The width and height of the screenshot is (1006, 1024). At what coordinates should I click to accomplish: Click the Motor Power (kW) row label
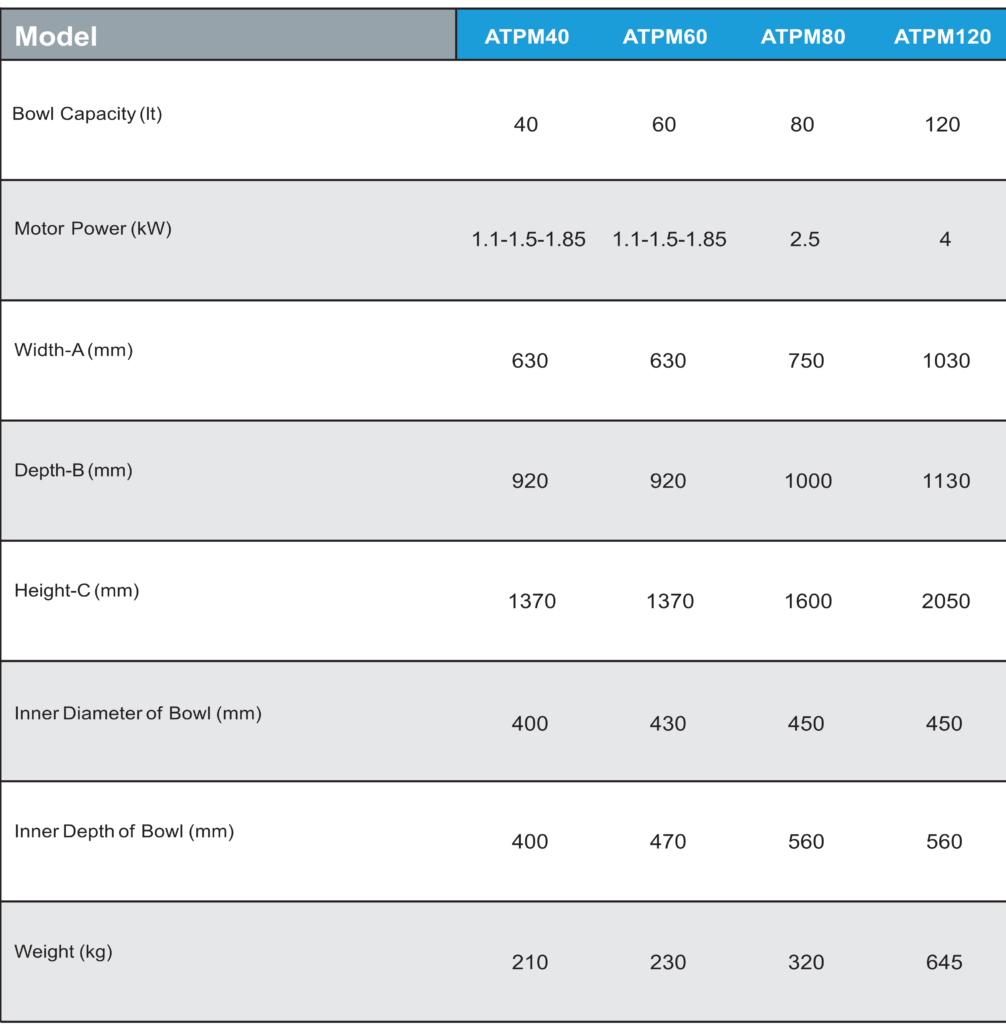coord(93,229)
